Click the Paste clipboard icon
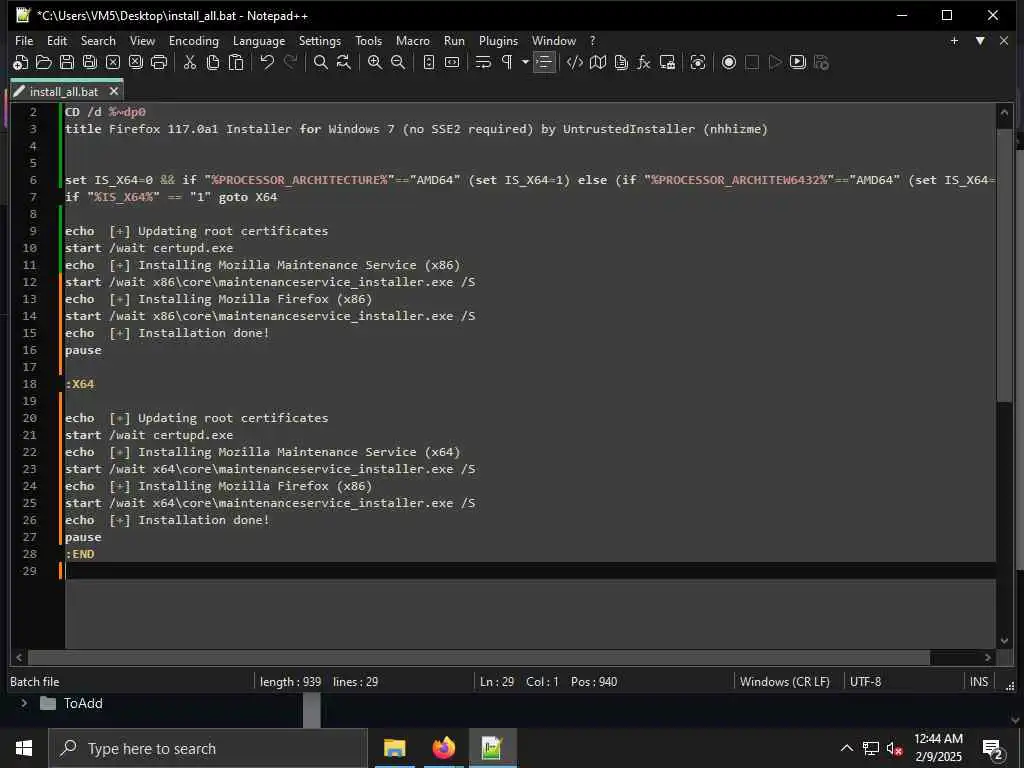 tap(236, 62)
